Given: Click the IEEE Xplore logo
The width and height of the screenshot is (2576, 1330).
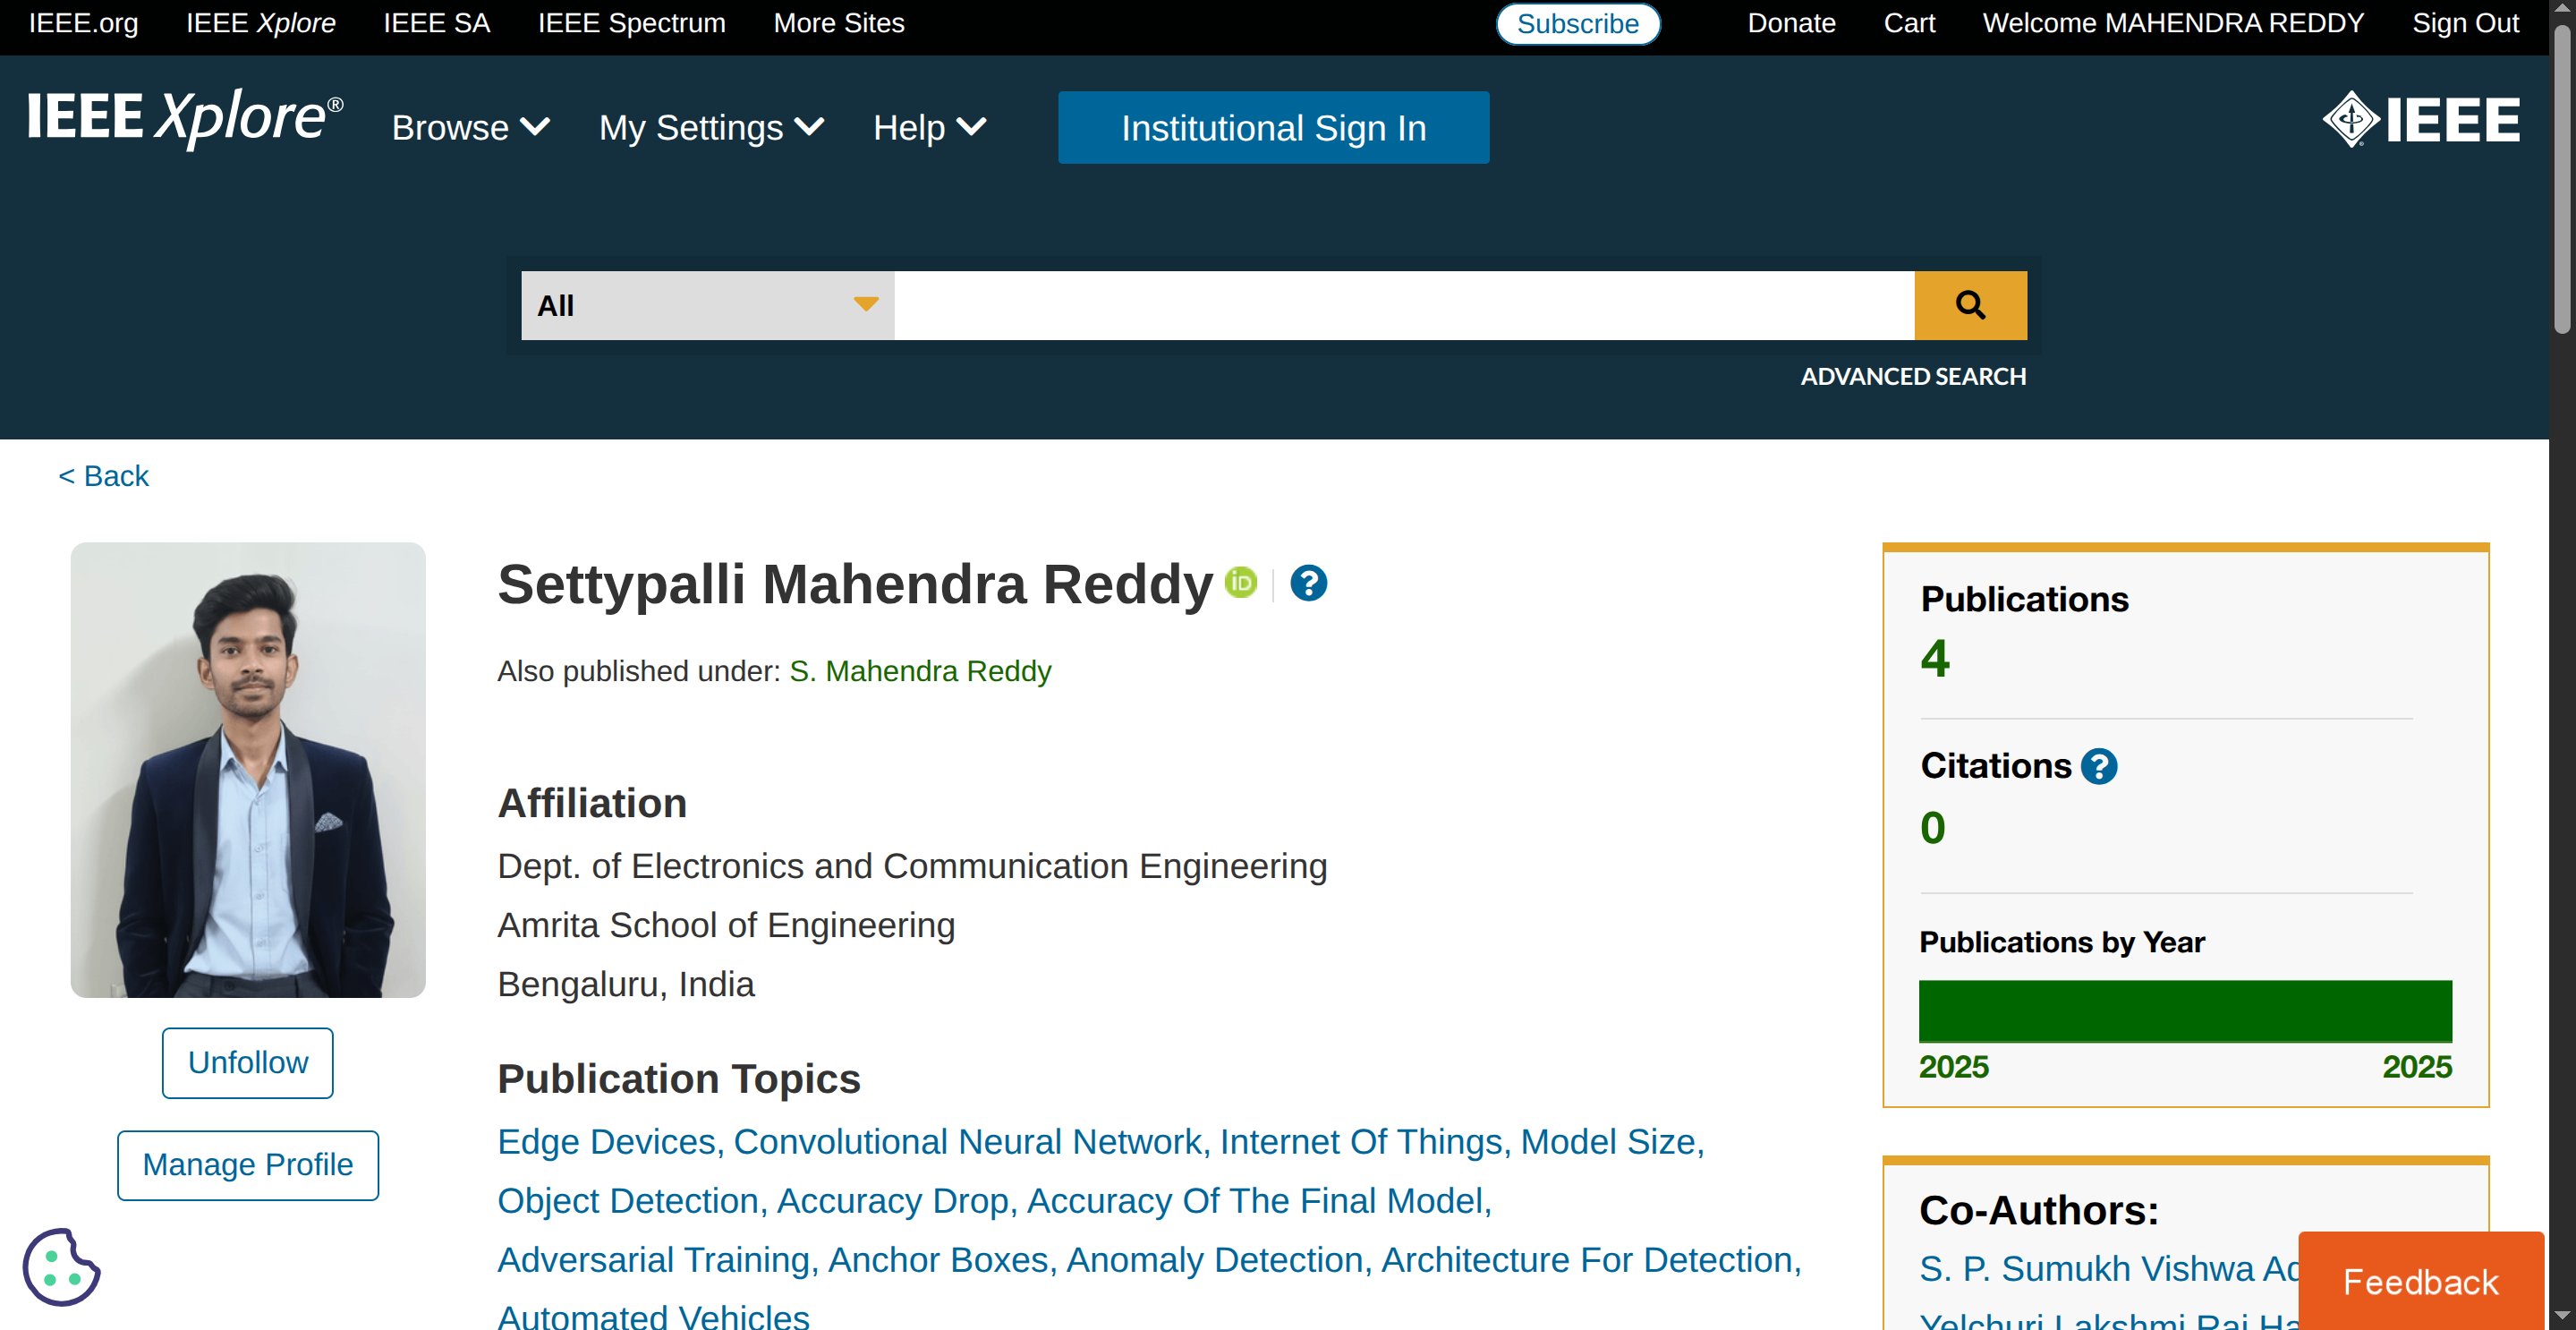Looking at the screenshot, I should (185, 118).
